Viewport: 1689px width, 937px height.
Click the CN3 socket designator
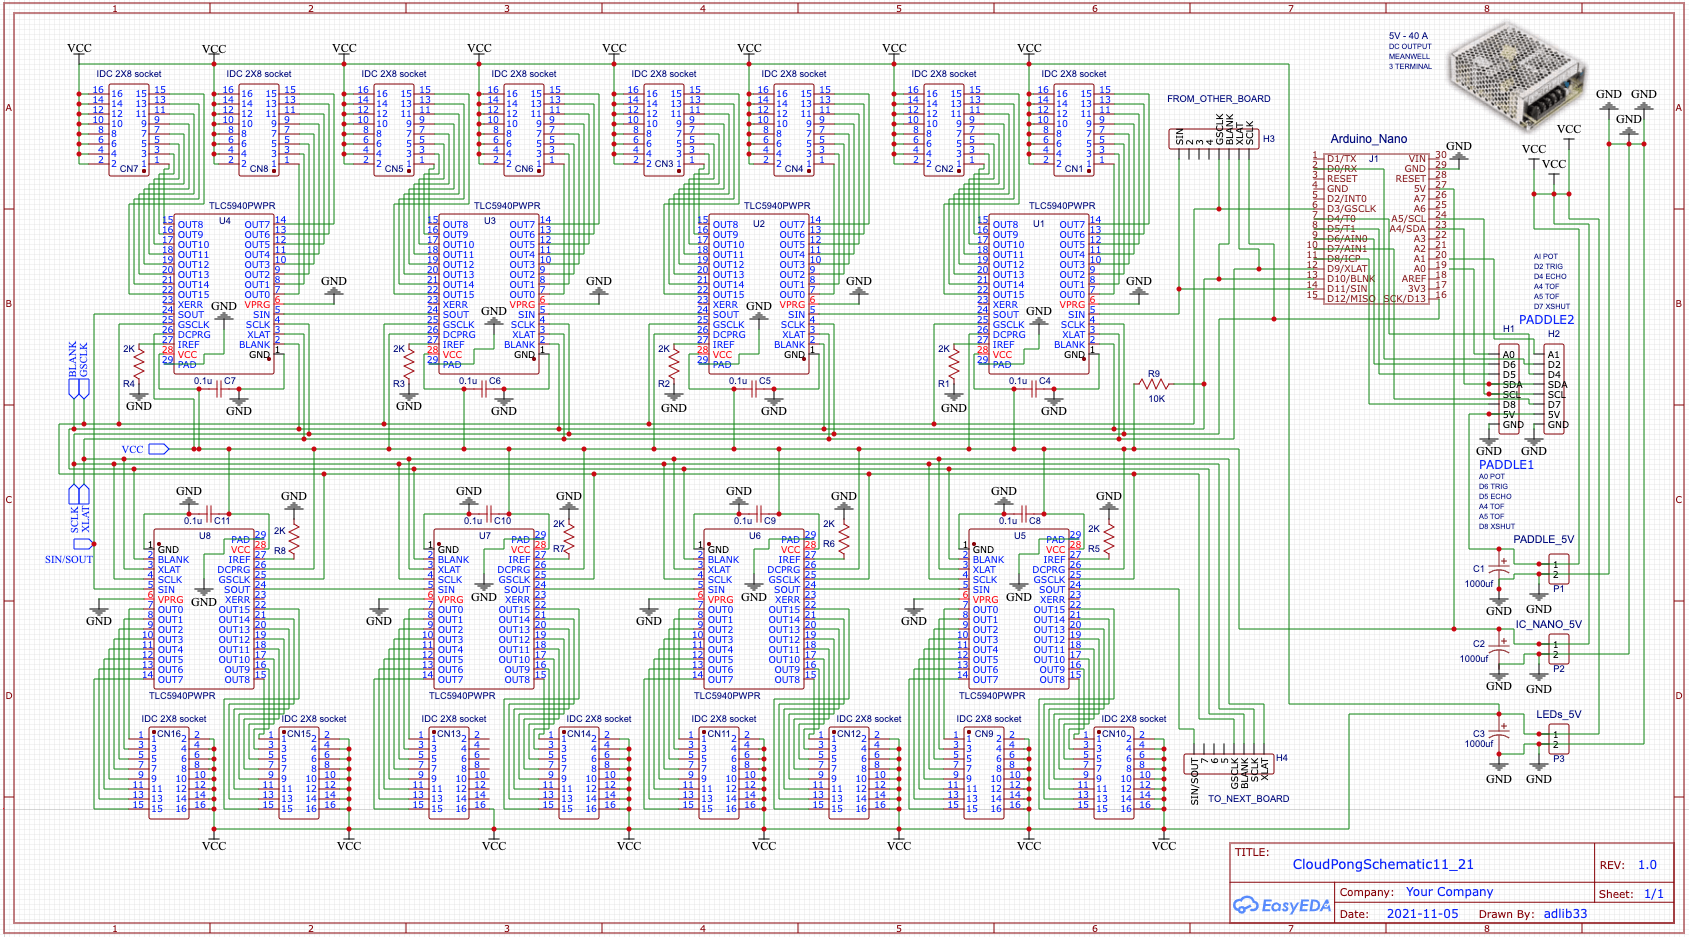663,164
